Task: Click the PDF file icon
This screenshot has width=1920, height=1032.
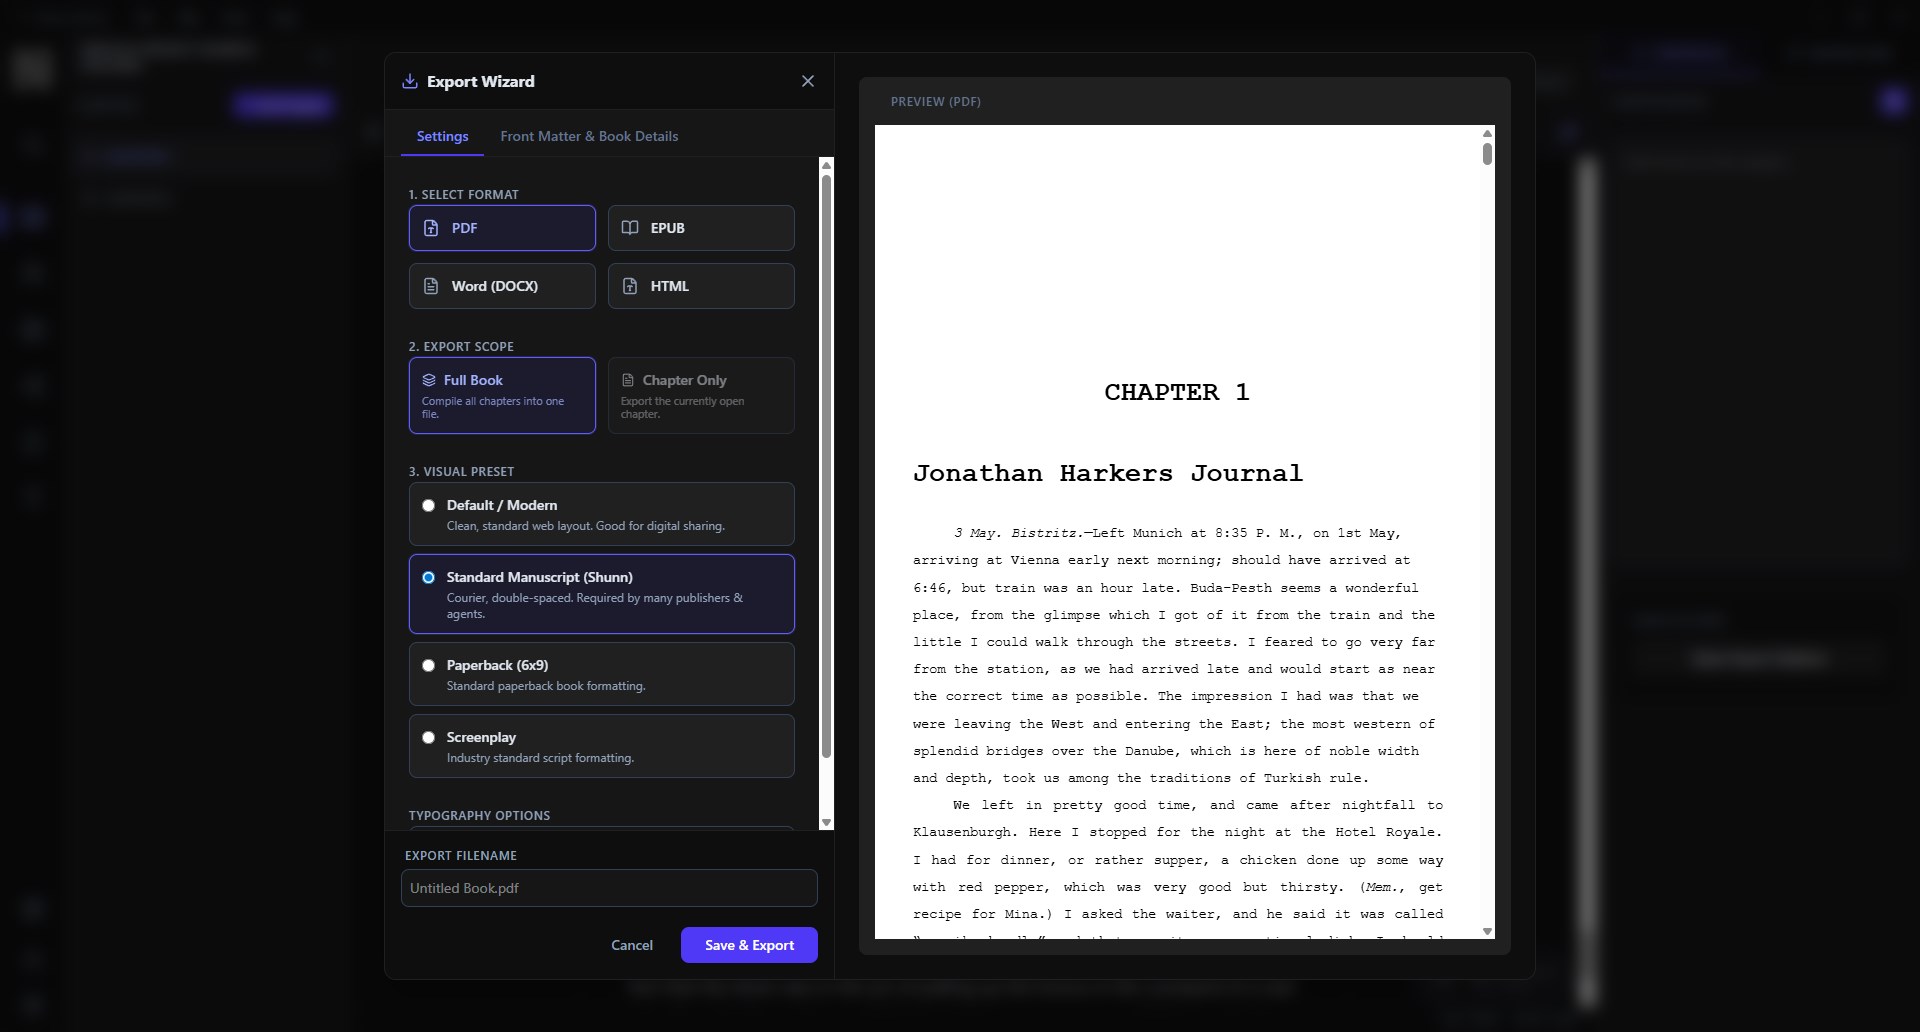Action: click(431, 228)
